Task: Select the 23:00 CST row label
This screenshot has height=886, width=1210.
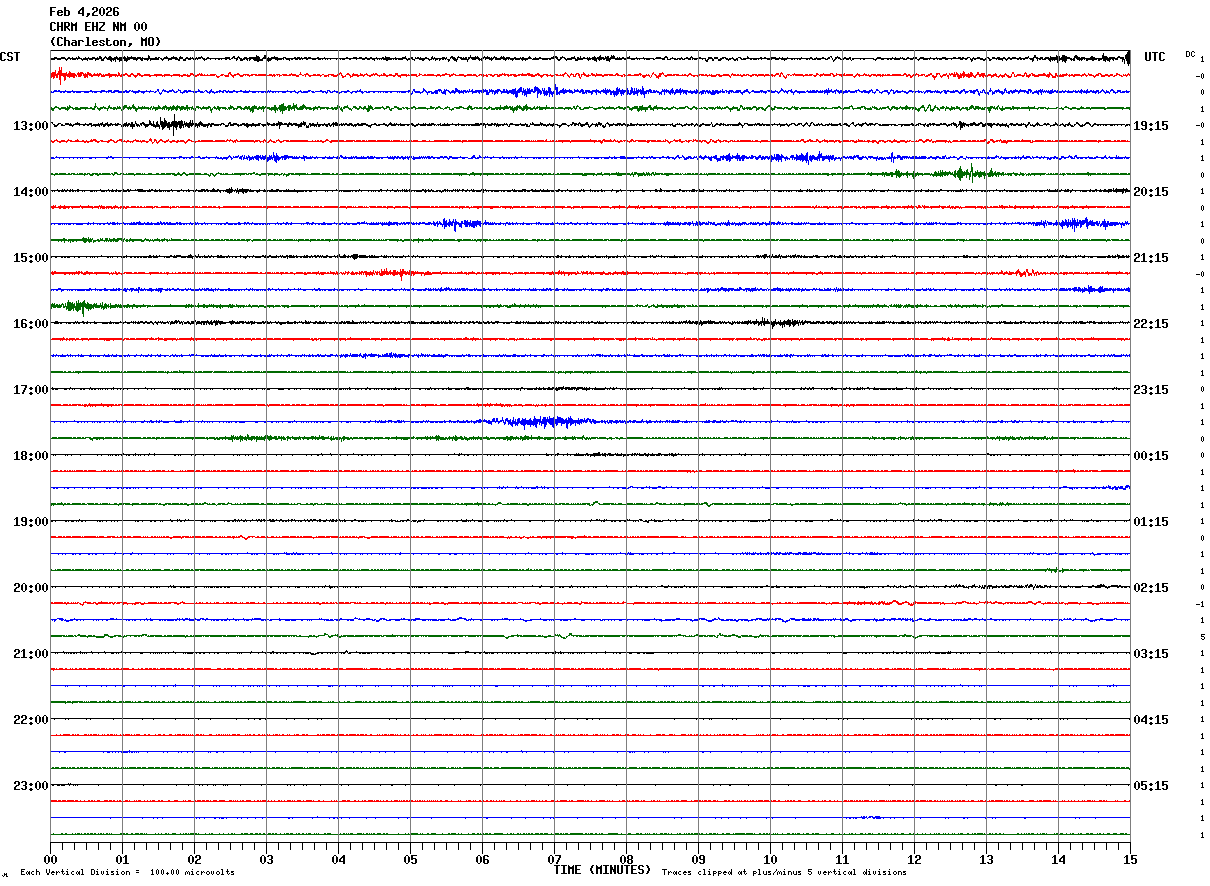Action: [30, 786]
